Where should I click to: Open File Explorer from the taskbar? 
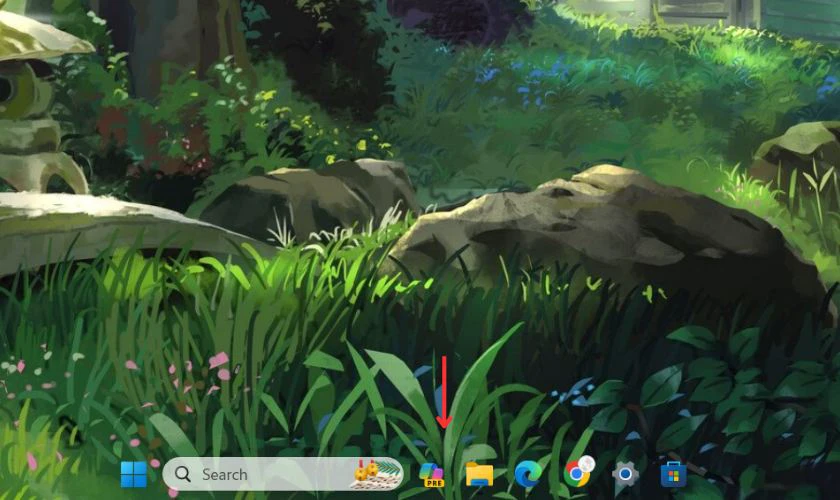[x=479, y=474]
